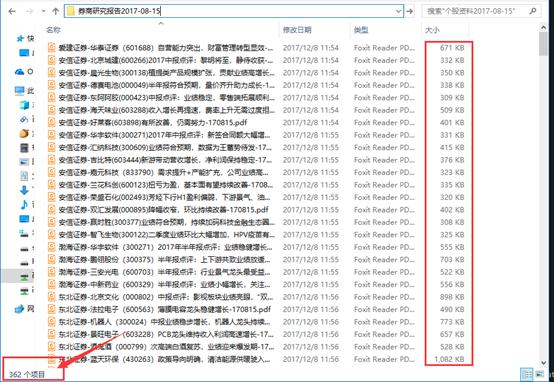The width and height of the screenshot is (554, 382).
Task: Click the go-to arrow beside address bar
Action: tap(409, 11)
